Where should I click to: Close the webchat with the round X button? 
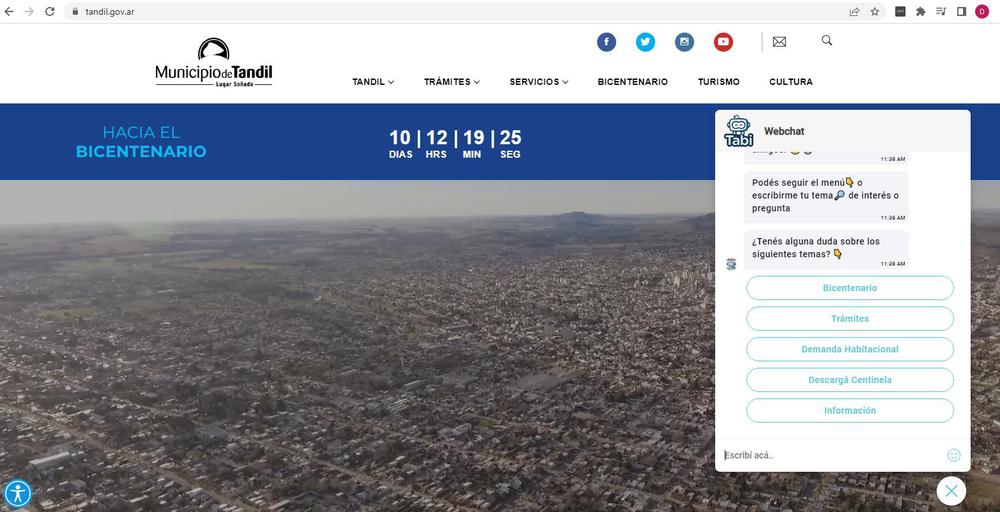point(951,490)
